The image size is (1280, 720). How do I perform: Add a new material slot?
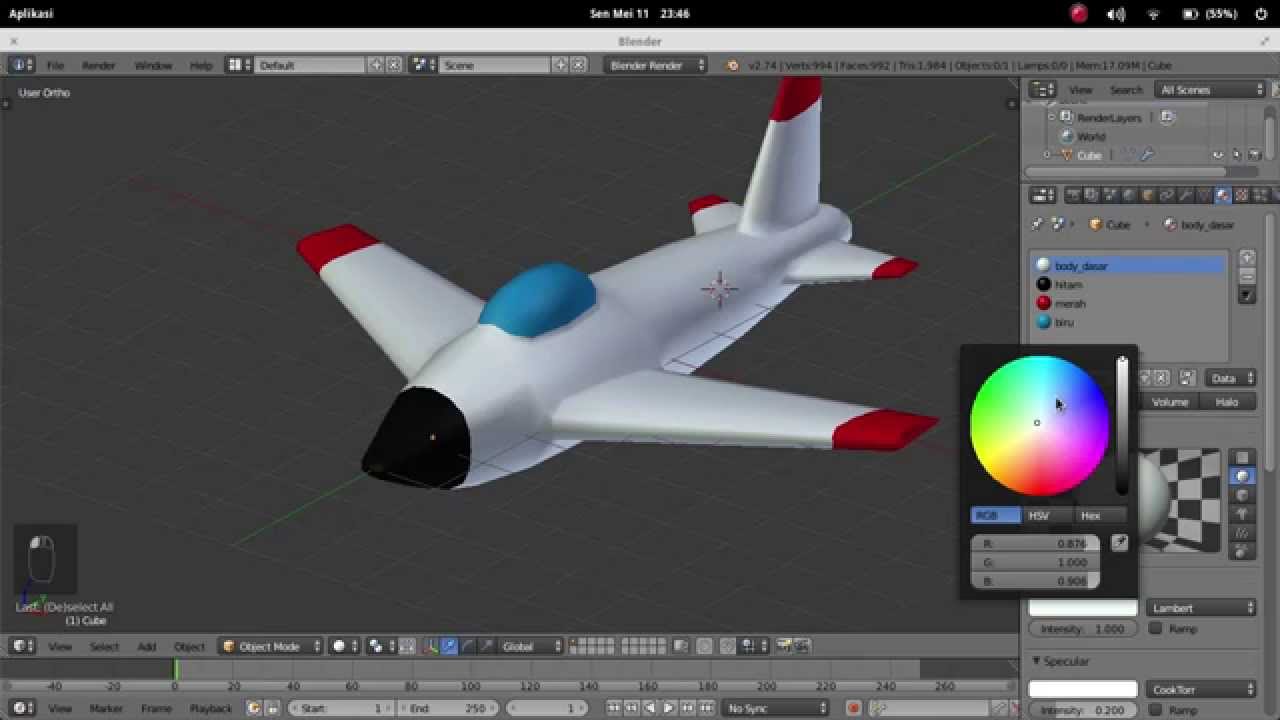[x=1247, y=258]
